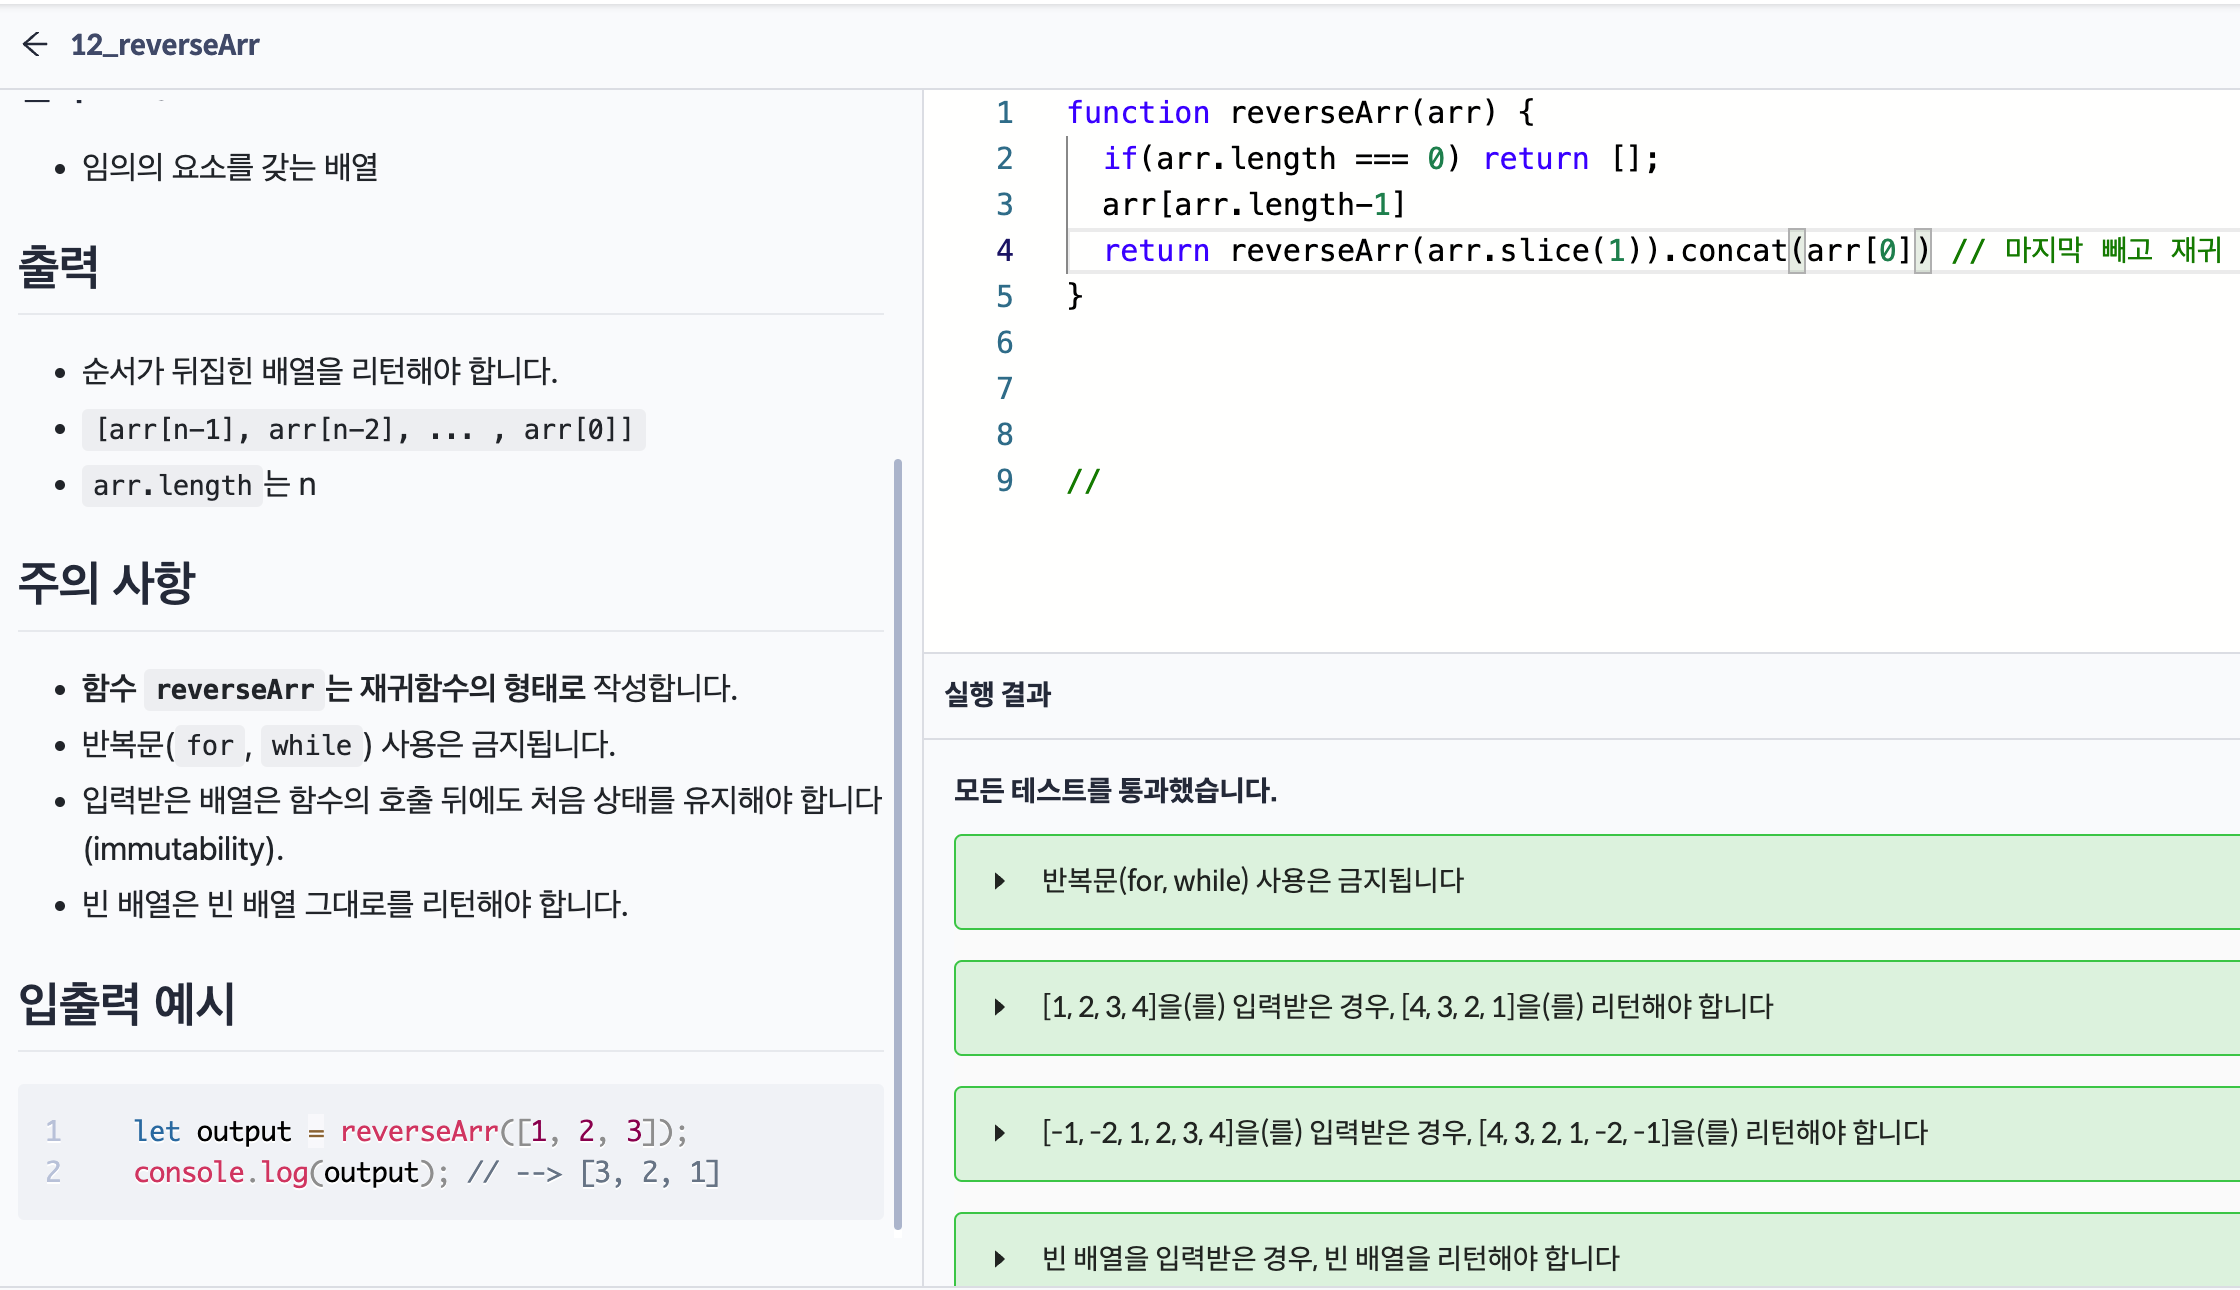Click line number 1 in editor gutter
2240x1290 pixels.
(1004, 113)
